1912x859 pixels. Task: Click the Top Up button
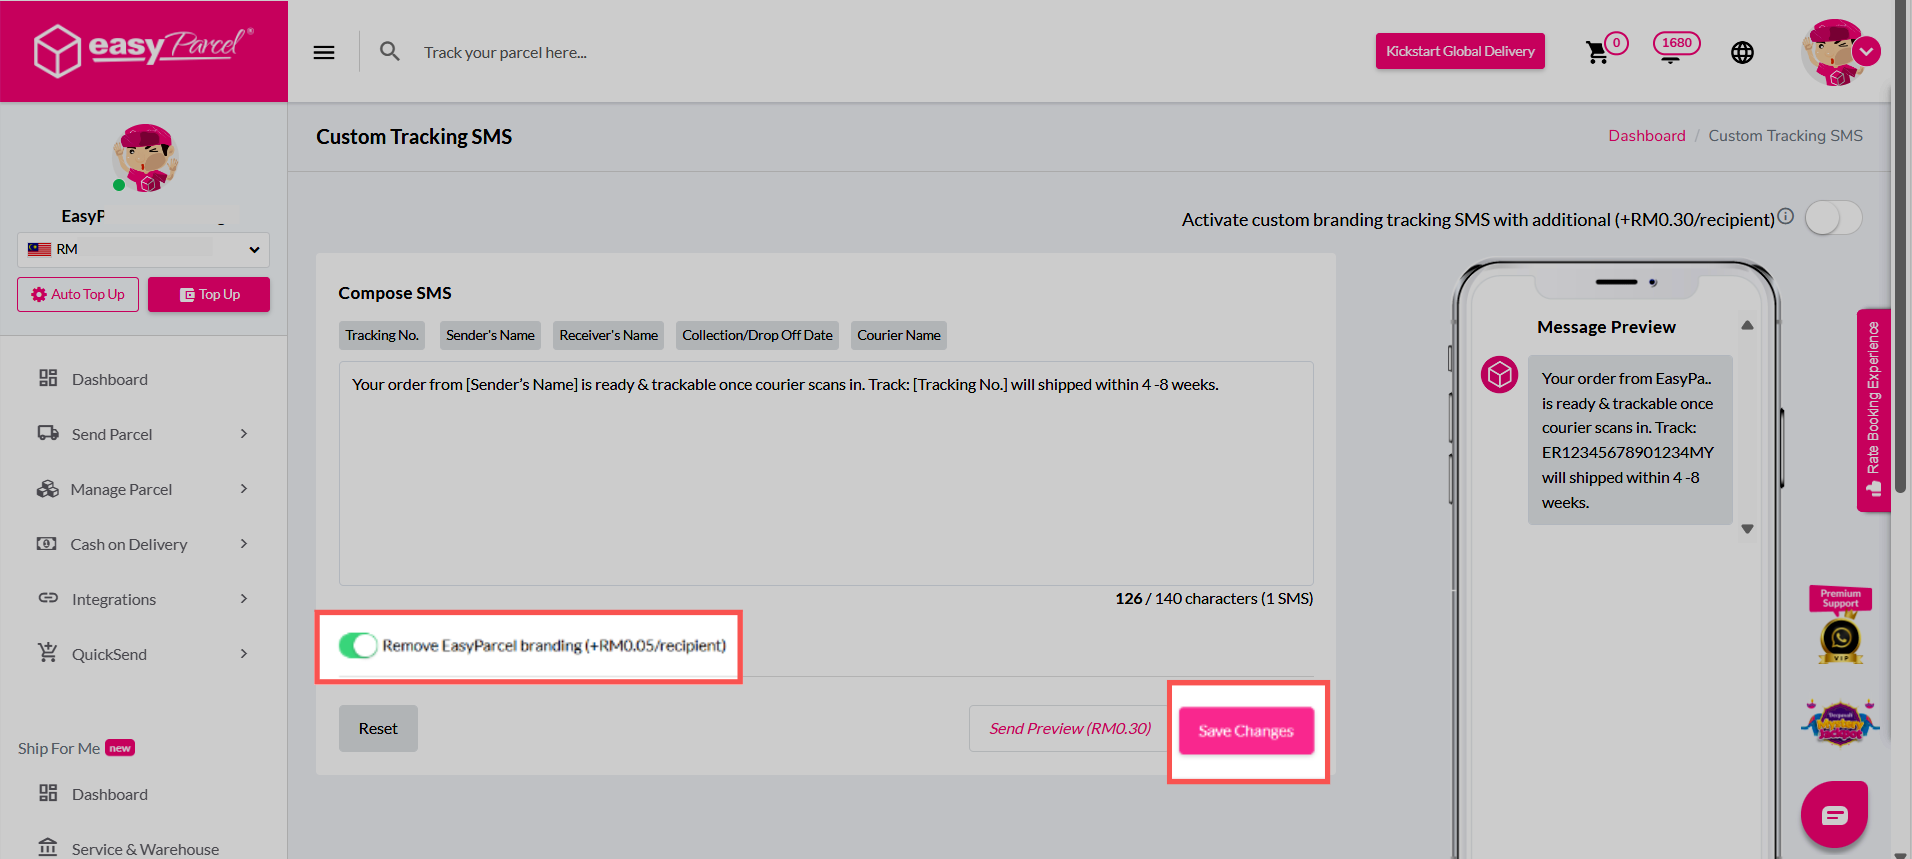tap(209, 294)
